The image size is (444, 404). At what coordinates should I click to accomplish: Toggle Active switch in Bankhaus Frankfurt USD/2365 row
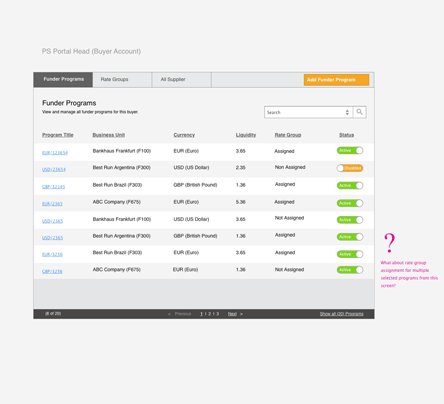(350, 220)
